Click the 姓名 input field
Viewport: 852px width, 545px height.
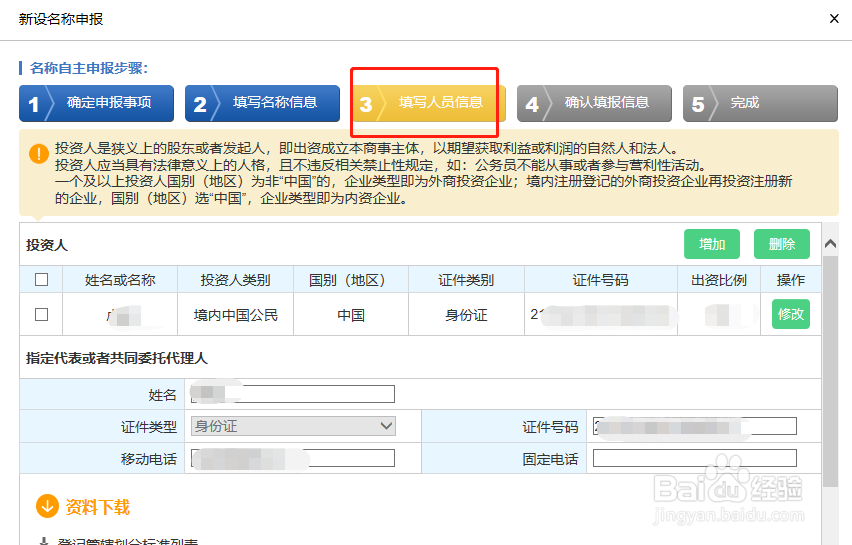tap(293, 394)
